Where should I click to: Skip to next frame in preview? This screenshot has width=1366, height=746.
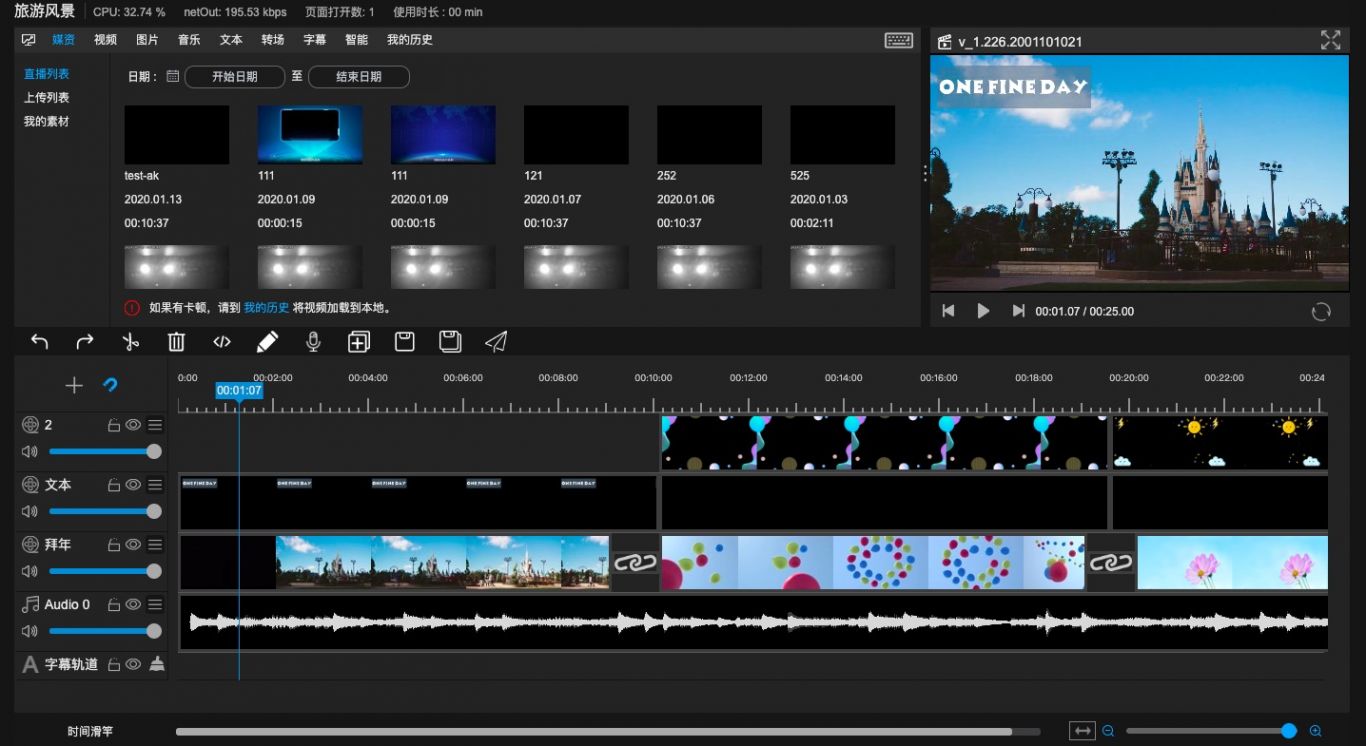[1018, 311]
